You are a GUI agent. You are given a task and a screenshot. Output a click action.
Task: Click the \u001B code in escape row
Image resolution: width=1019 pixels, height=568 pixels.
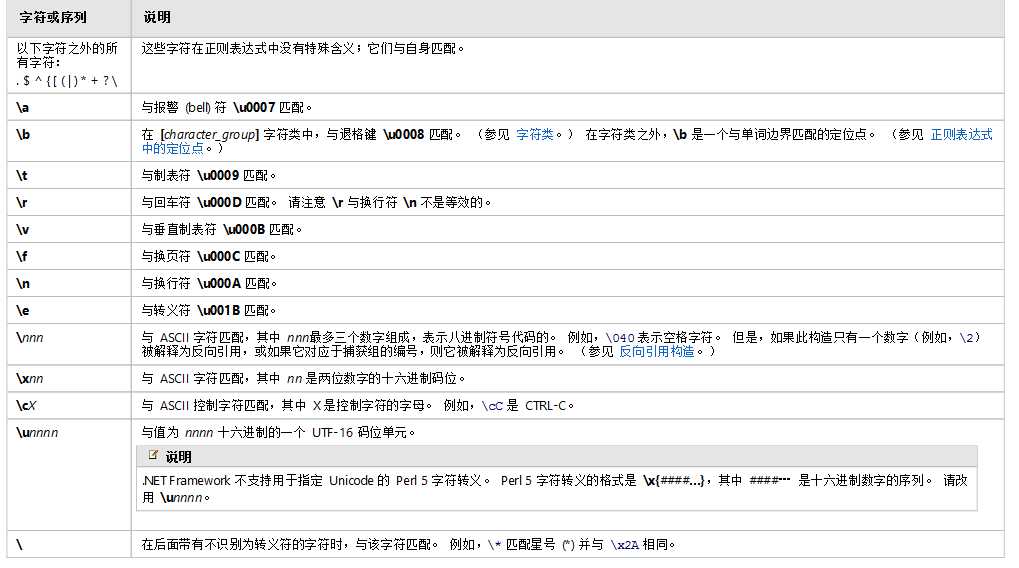point(218,311)
